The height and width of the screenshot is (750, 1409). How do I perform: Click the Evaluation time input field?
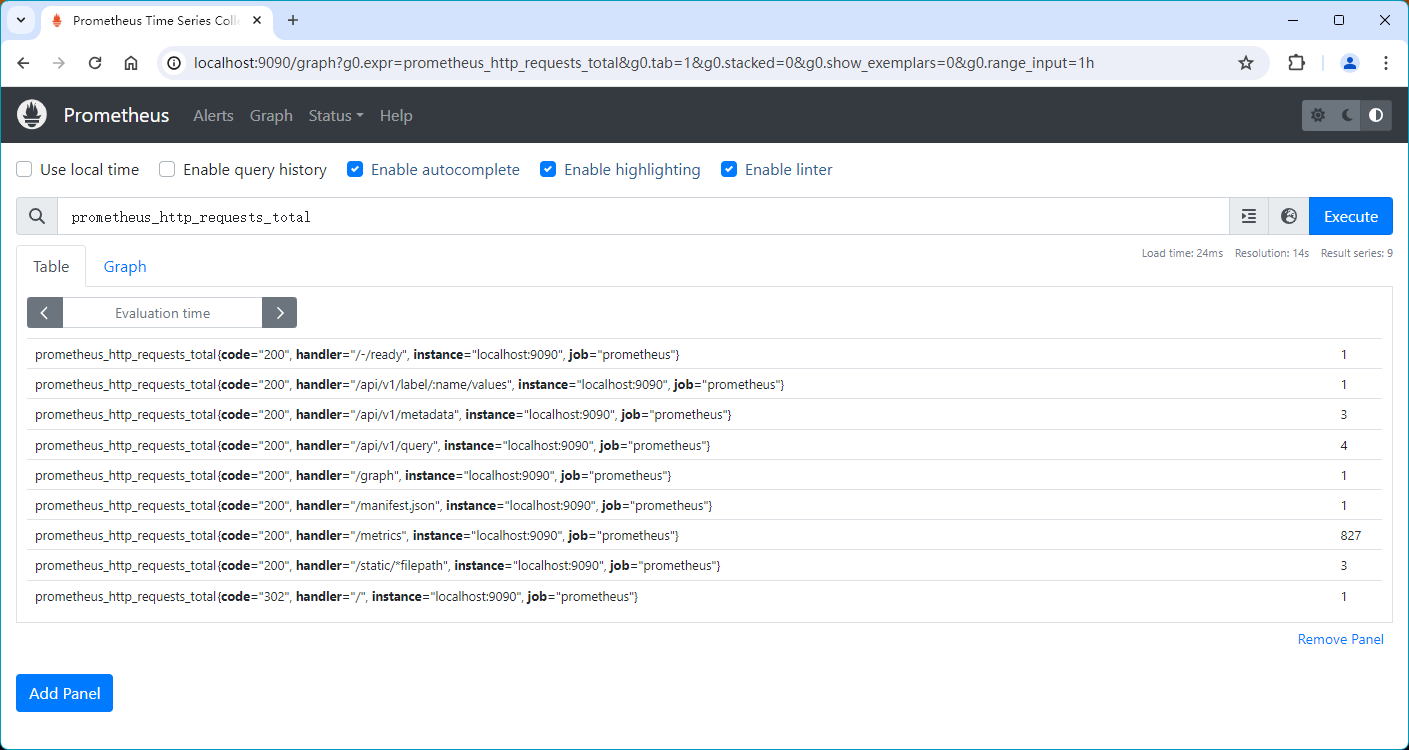[x=162, y=313]
